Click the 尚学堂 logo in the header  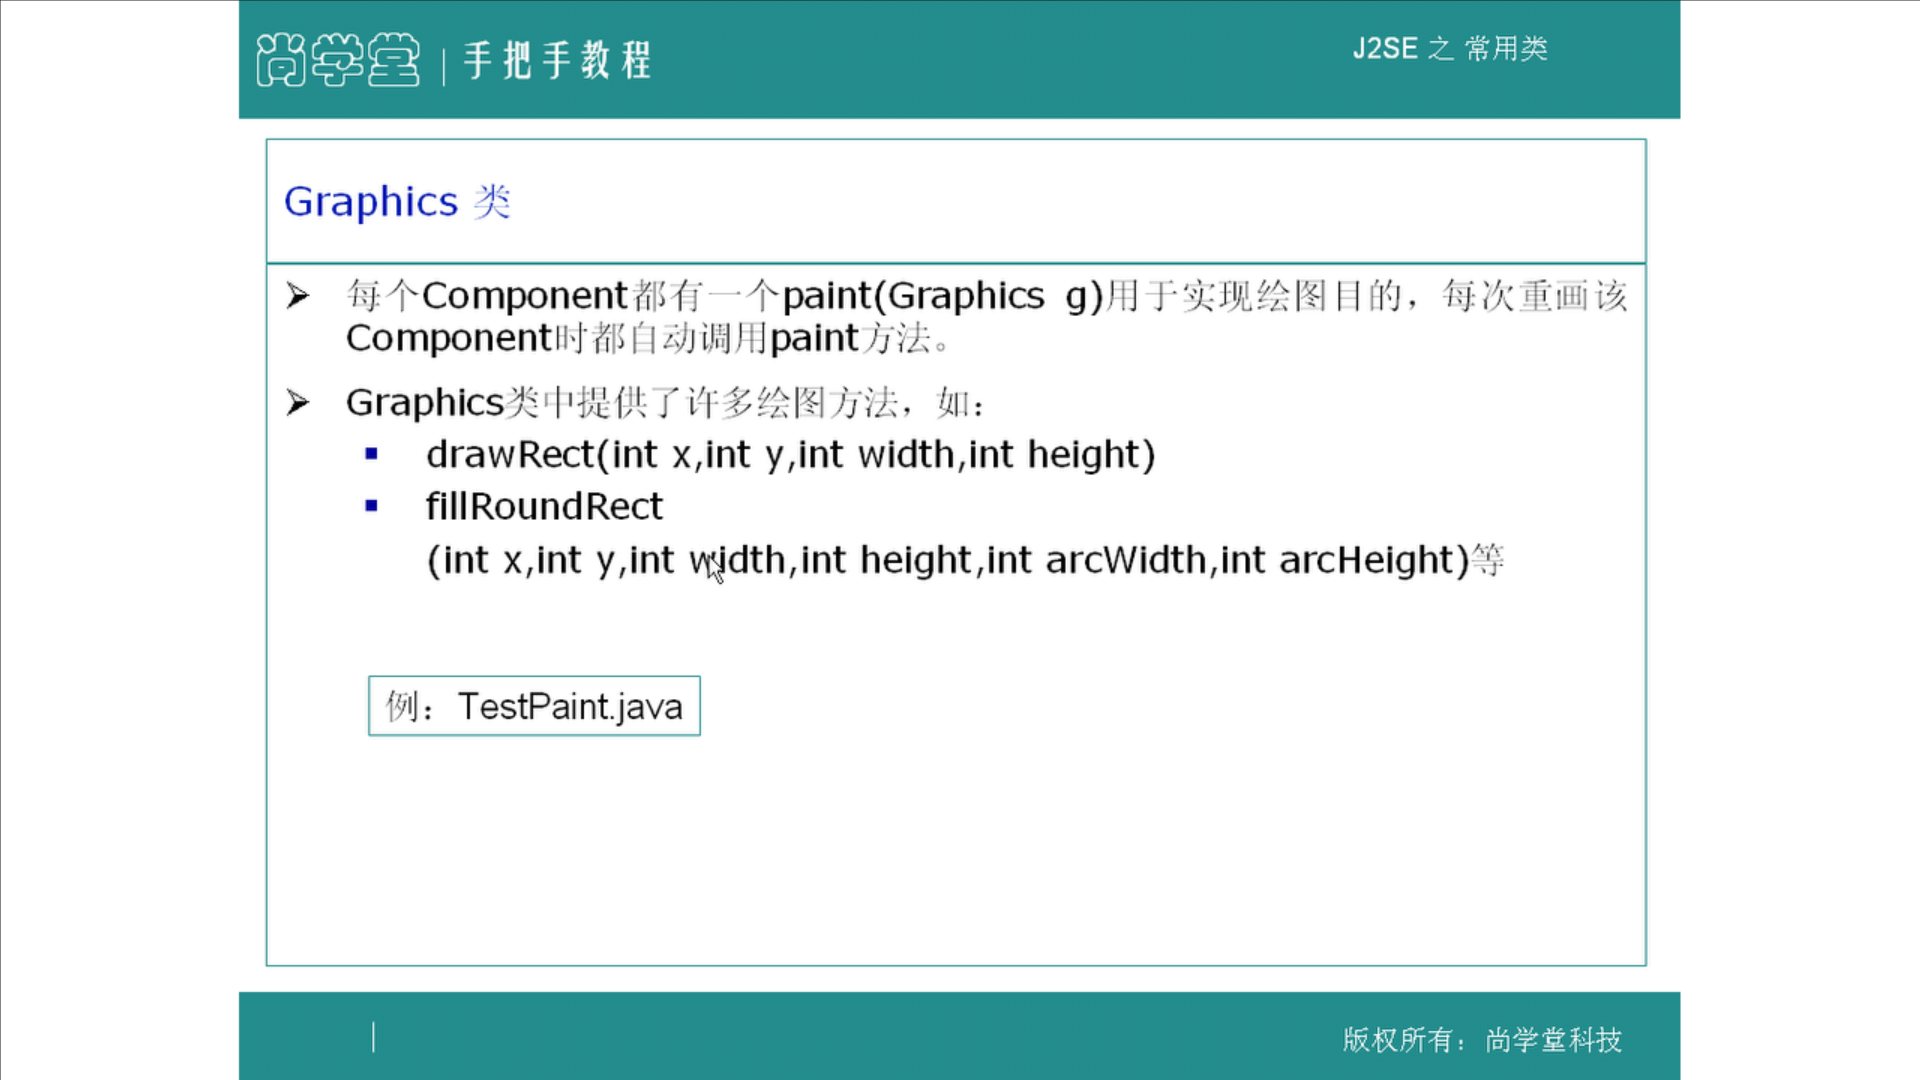(x=338, y=60)
